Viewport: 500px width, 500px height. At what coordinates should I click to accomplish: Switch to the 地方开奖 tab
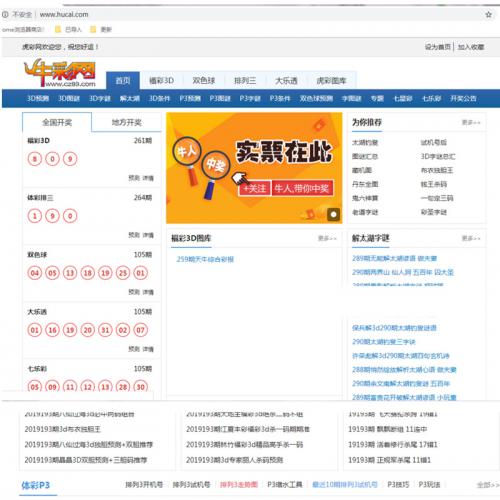(x=126, y=122)
